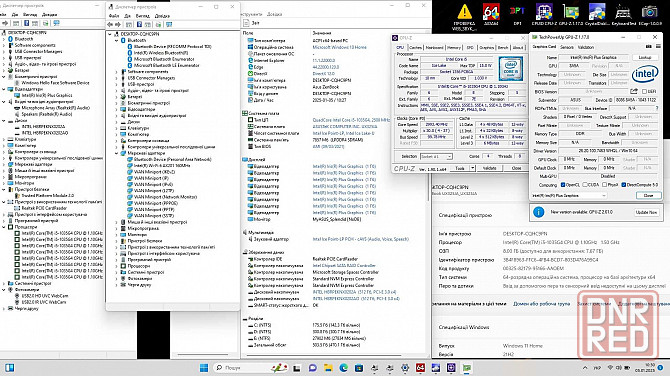Image resolution: width=670 pixels, height=376 pixels.
Task: Open the camera-shaped ECap desktop shortcut
Action: point(650,15)
